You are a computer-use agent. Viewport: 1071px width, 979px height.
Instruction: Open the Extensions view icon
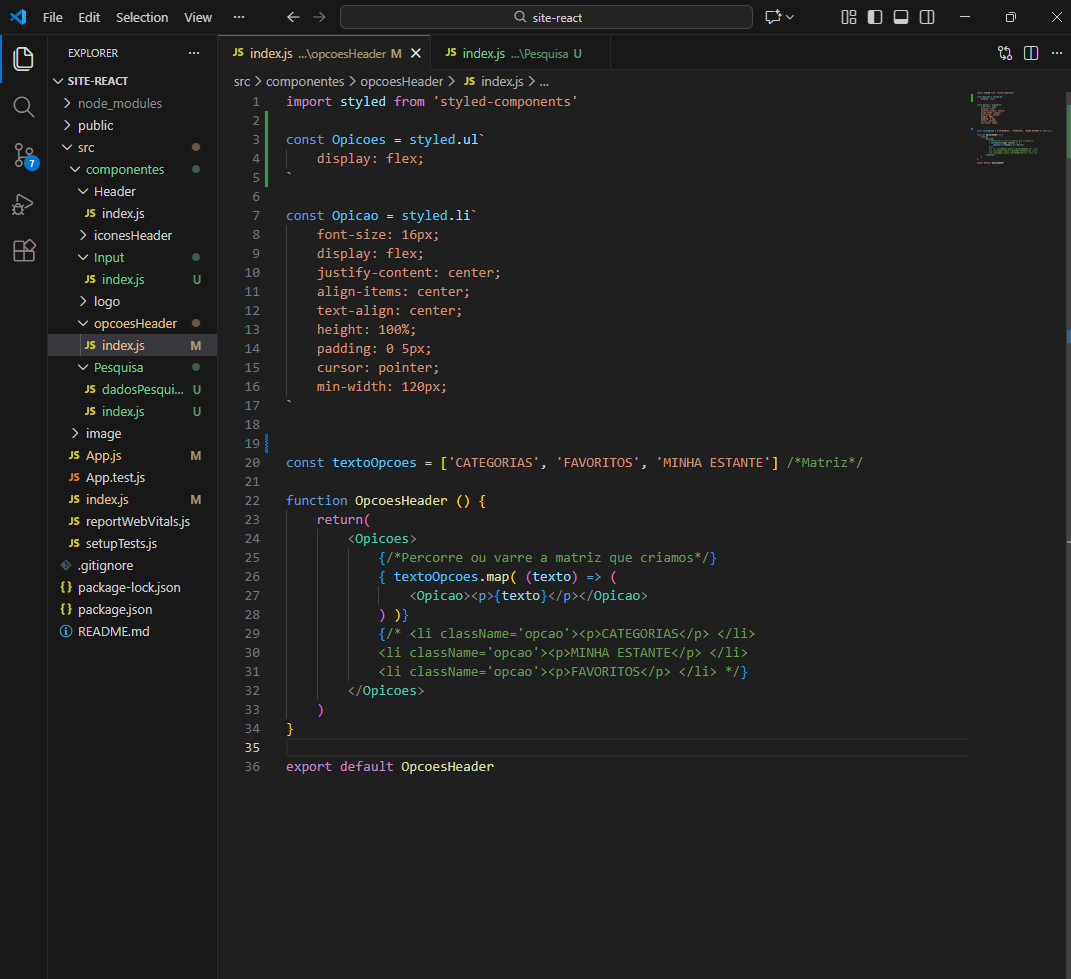[x=24, y=251]
